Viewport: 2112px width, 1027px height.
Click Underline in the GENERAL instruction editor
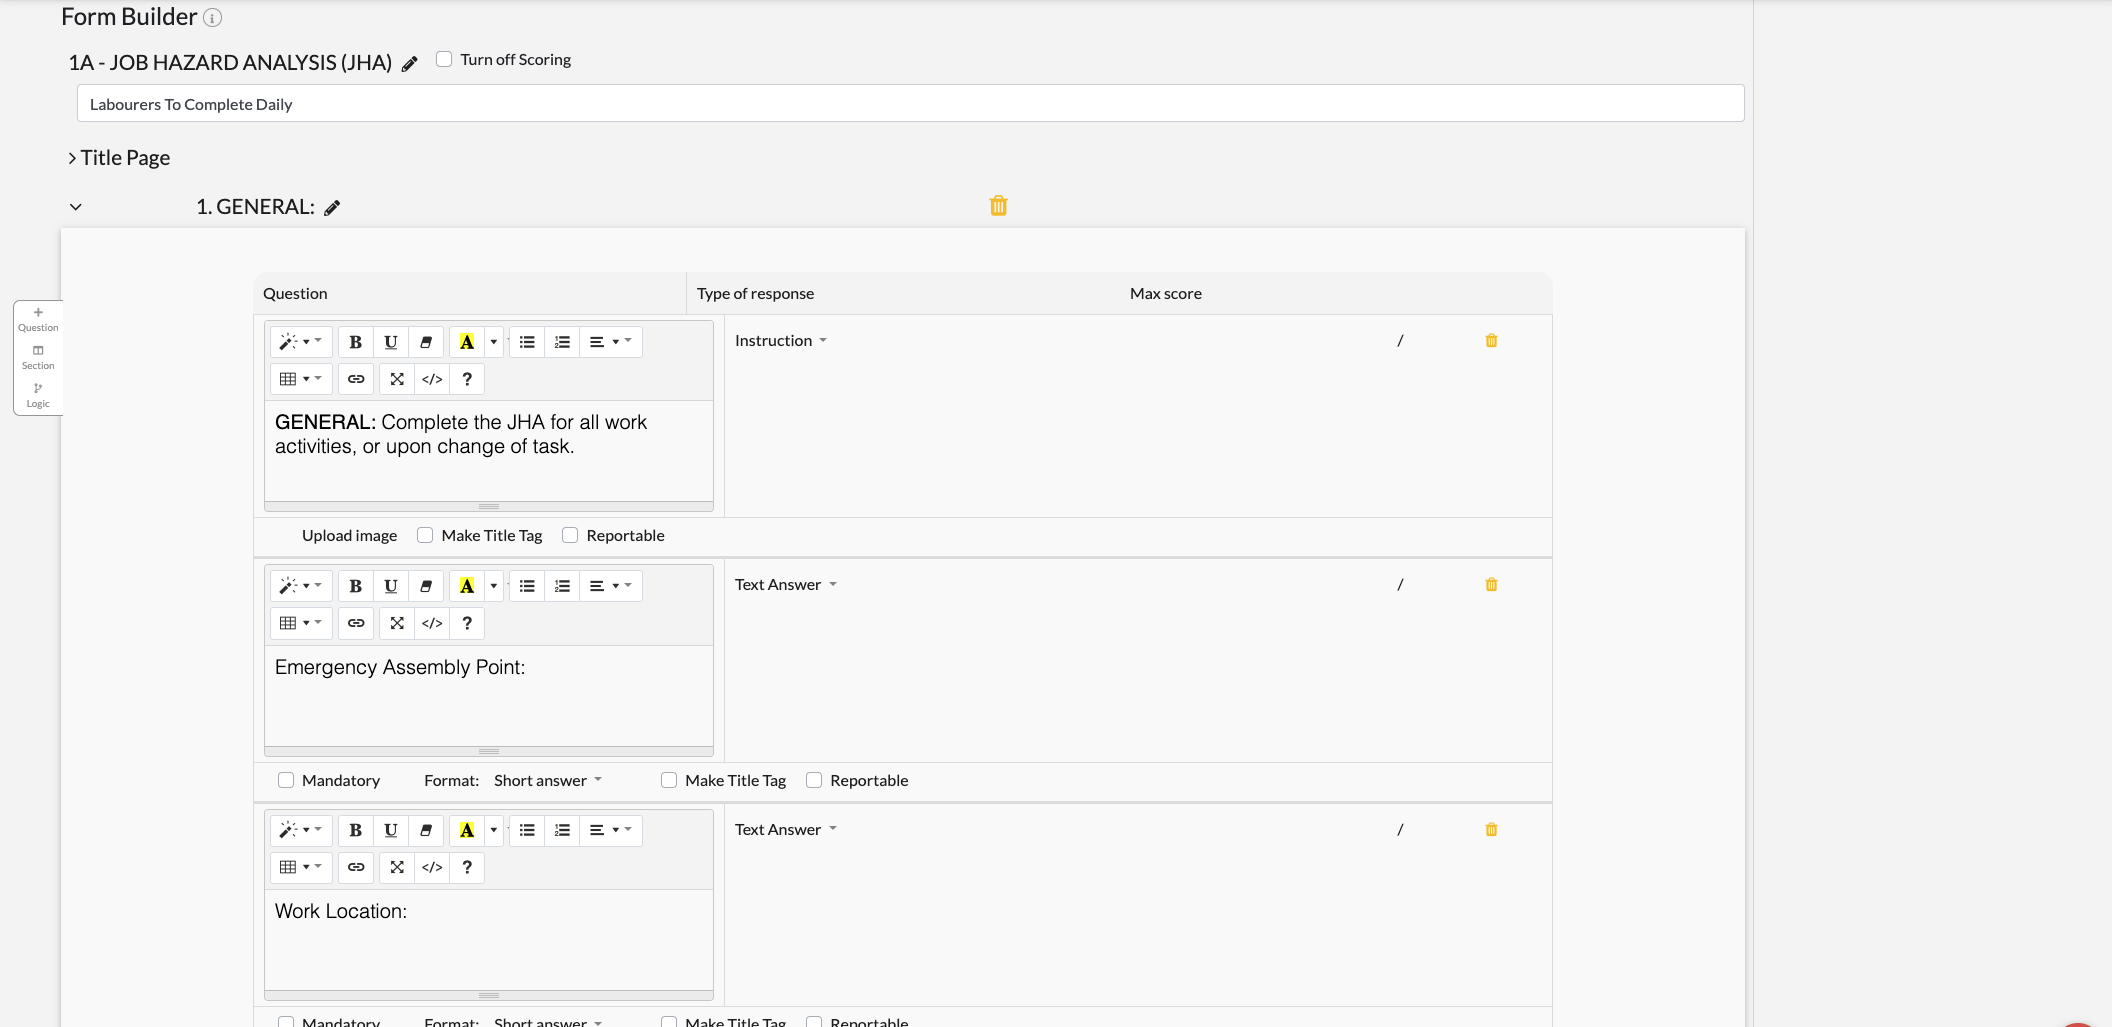[x=391, y=342]
